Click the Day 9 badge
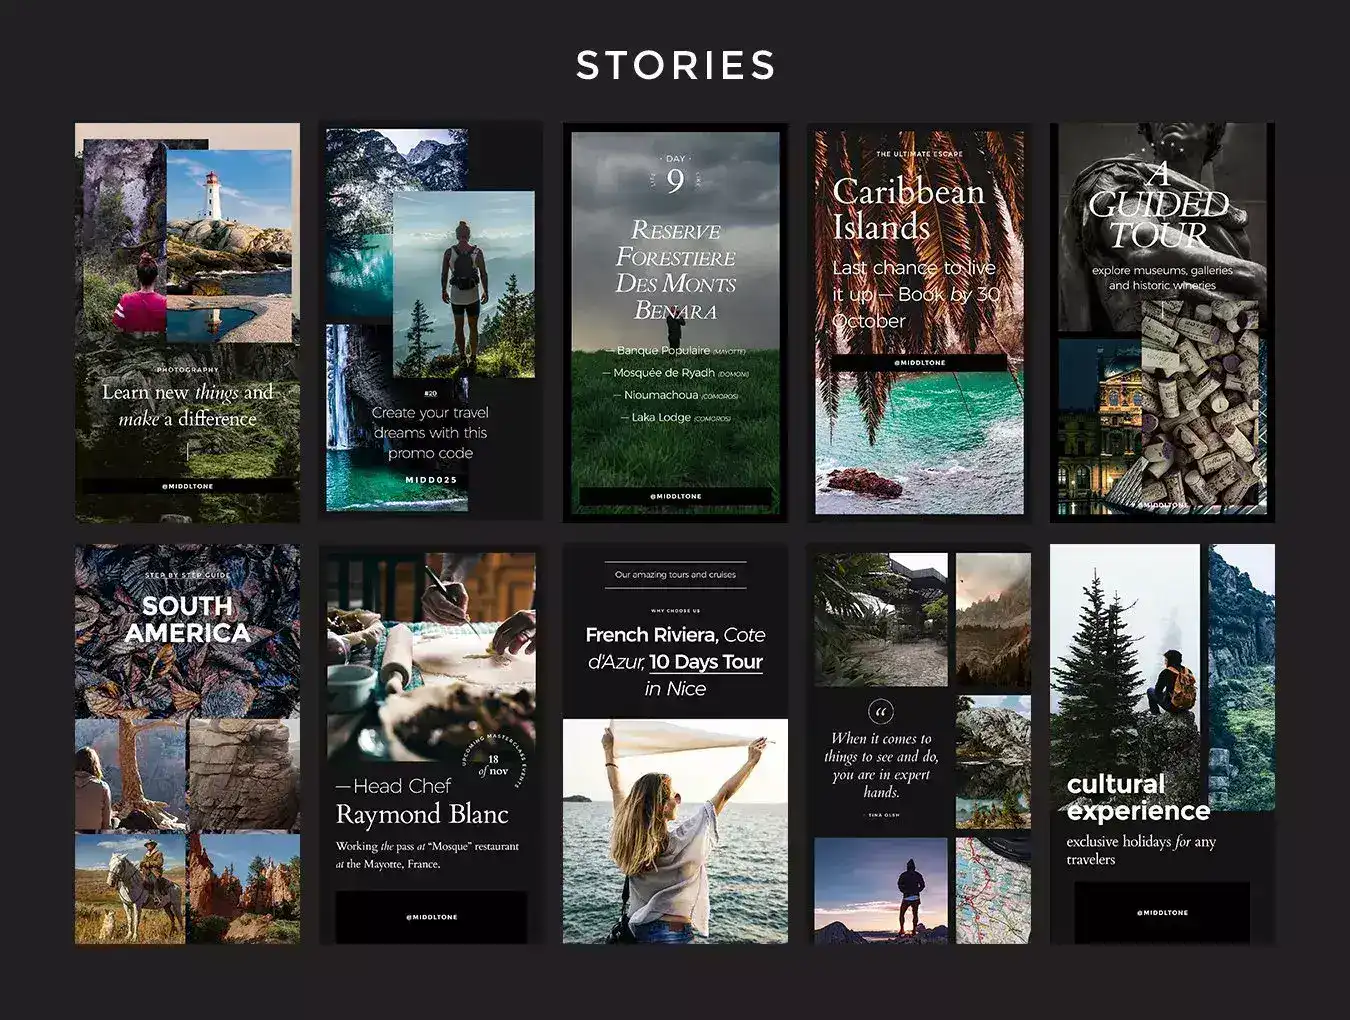Screen dimensions: 1350x1020 (676, 175)
